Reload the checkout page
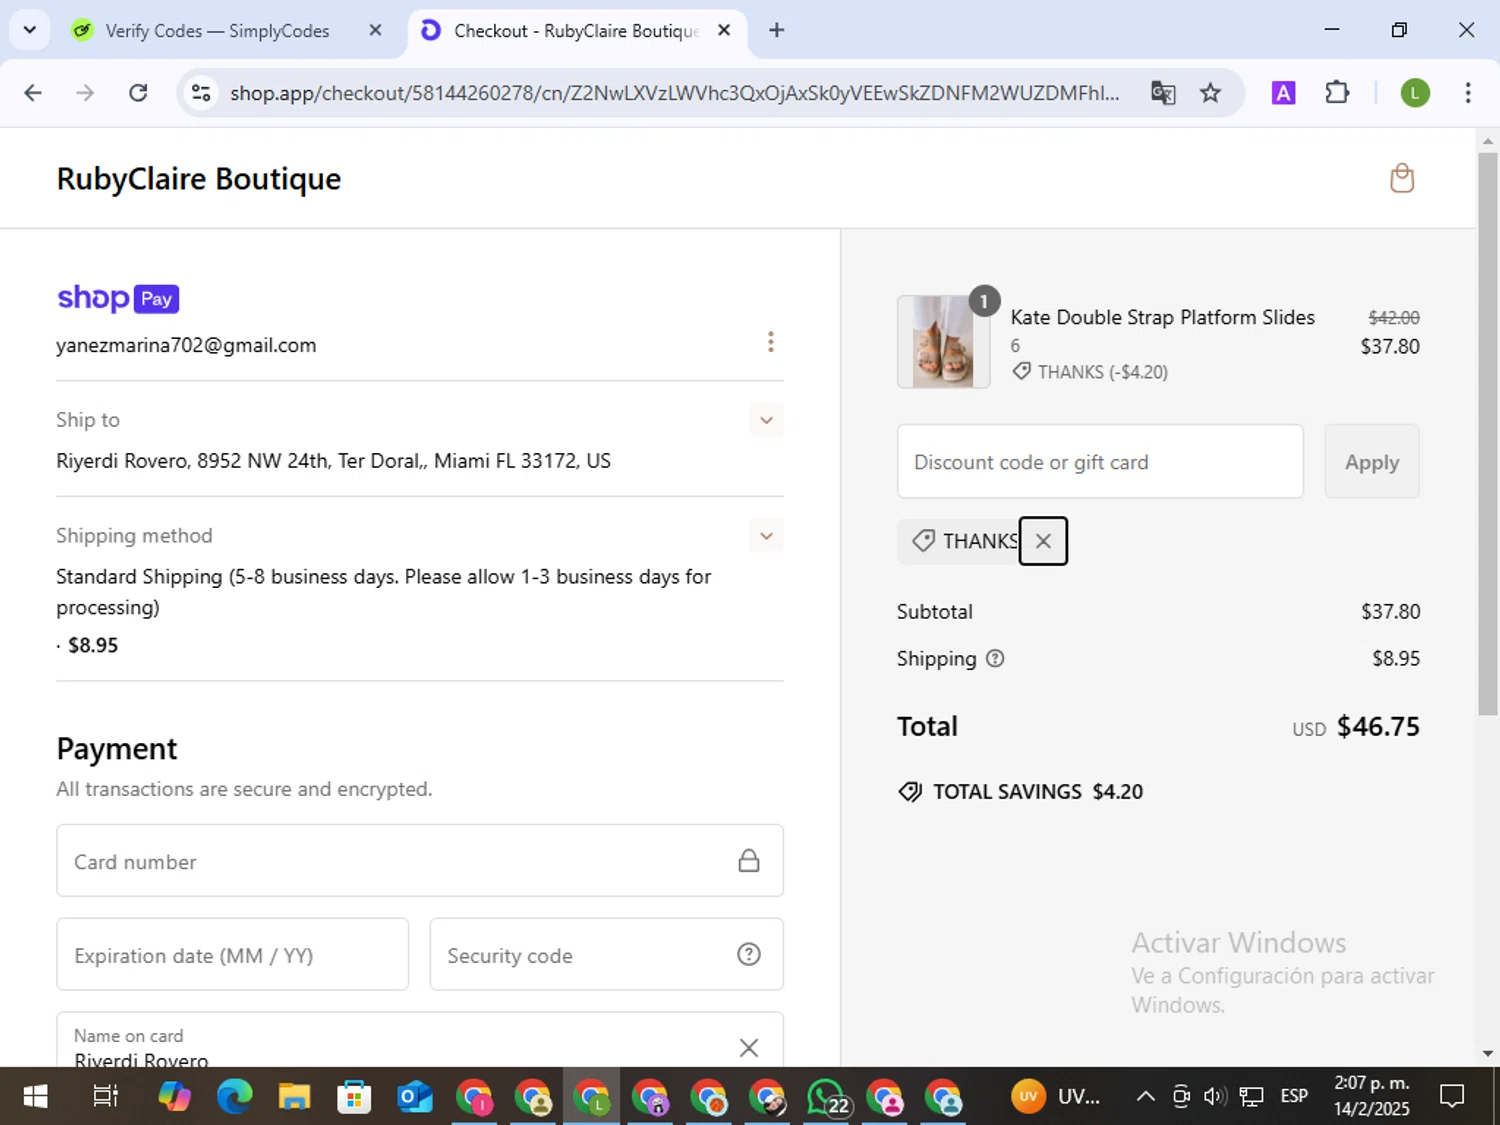The image size is (1500, 1125). [x=138, y=93]
